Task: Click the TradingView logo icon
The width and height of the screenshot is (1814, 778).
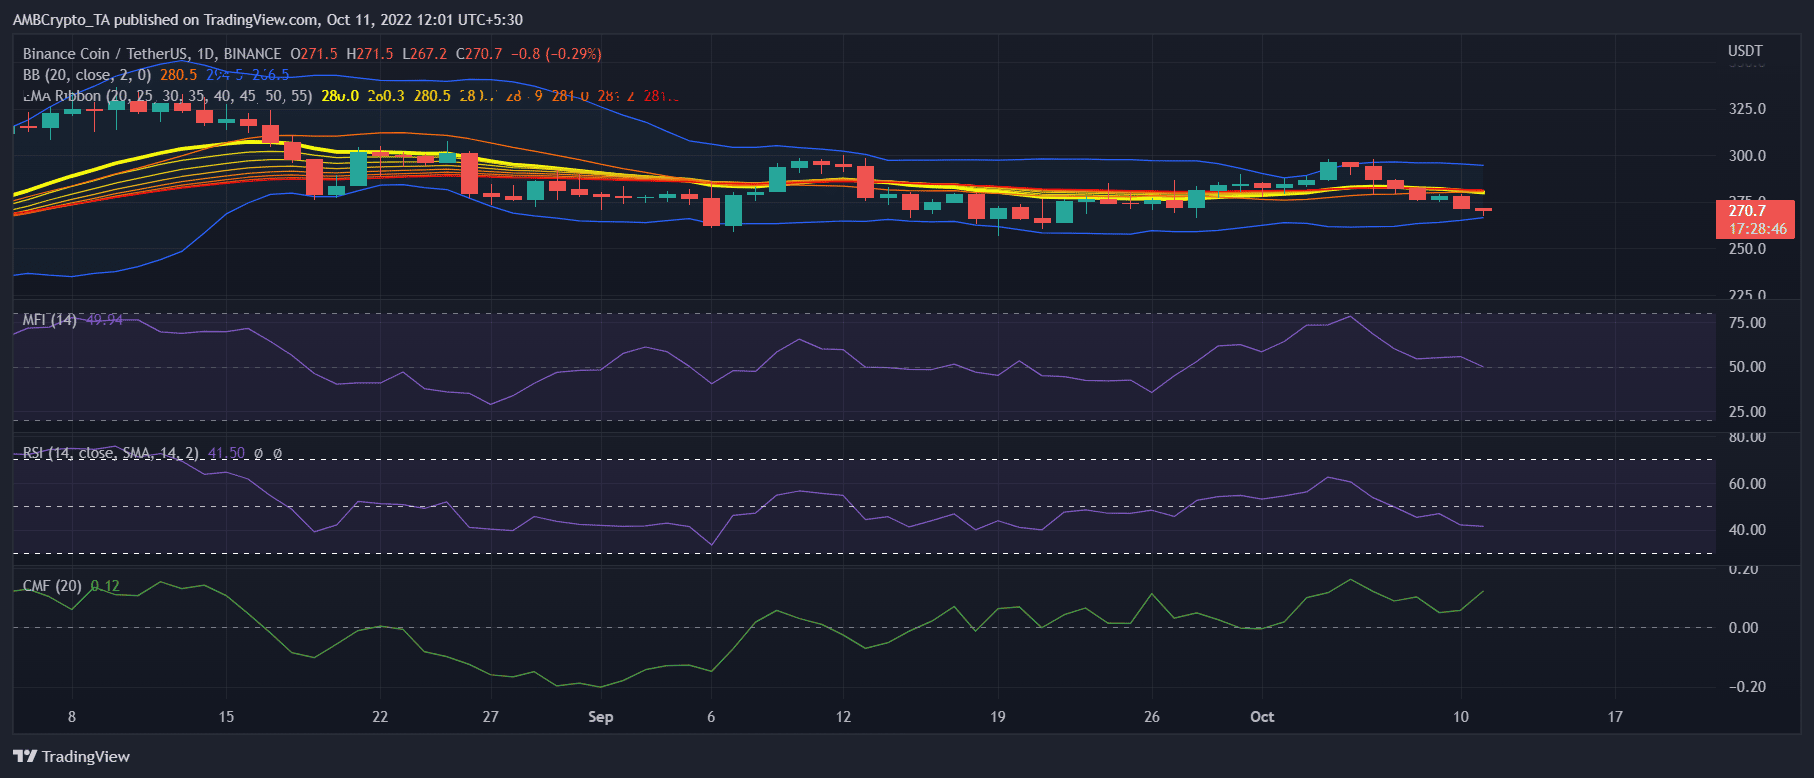Action: tap(25, 756)
